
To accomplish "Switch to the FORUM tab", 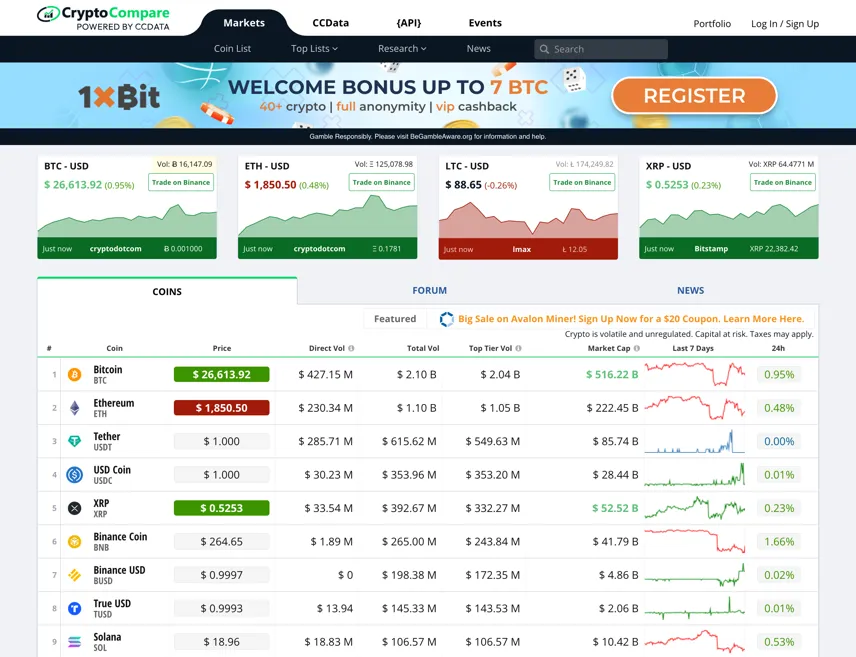I will (430, 291).
